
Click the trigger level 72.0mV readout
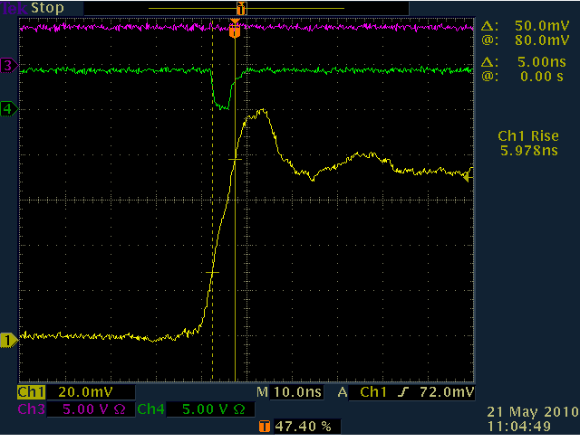coord(447,392)
